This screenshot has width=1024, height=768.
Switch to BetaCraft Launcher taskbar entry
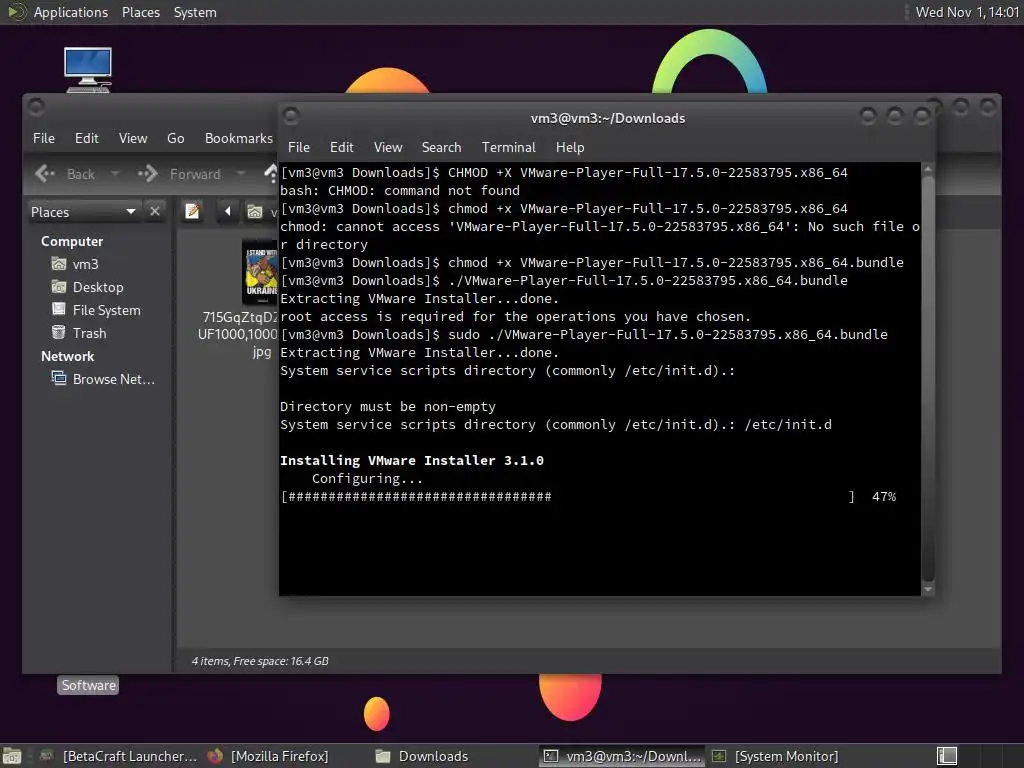[118, 756]
